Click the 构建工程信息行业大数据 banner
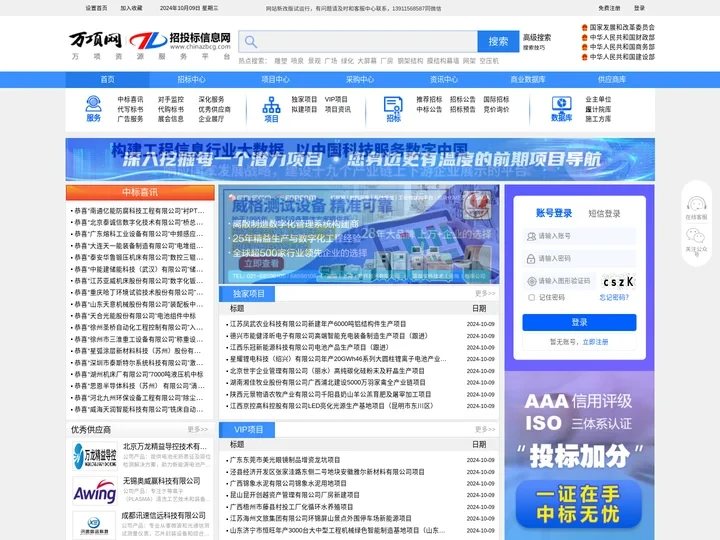The width and height of the screenshot is (720, 540). pyautogui.click(x=360, y=159)
